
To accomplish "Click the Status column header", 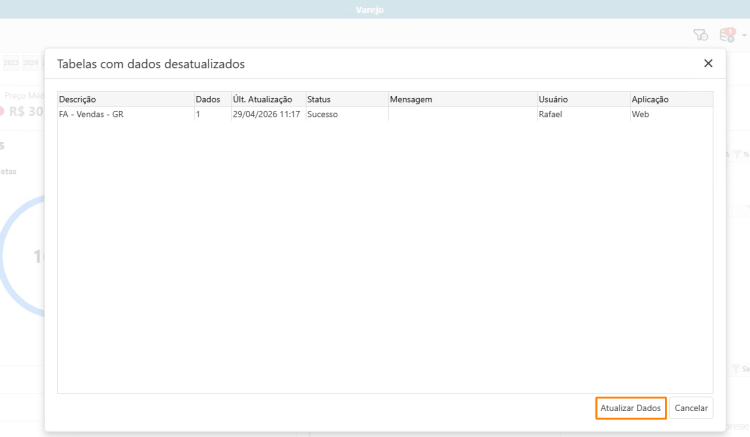I will click(x=347, y=99).
